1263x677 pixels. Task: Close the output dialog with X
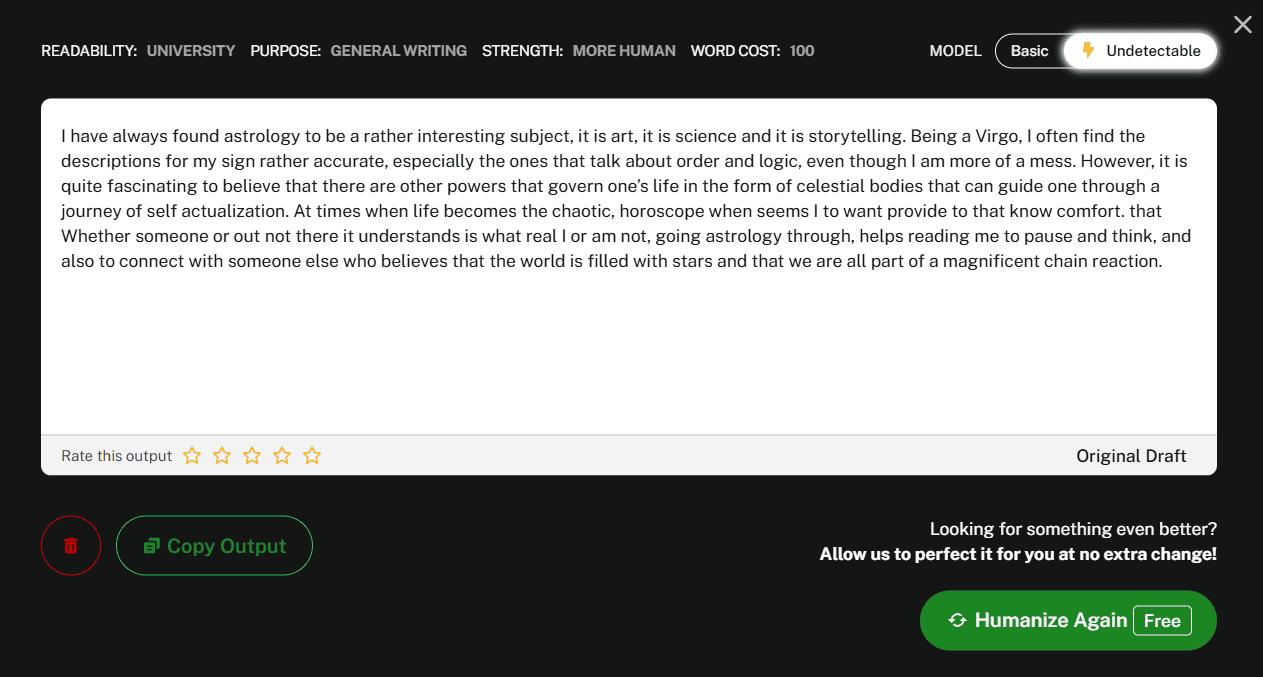[x=1242, y=25]
